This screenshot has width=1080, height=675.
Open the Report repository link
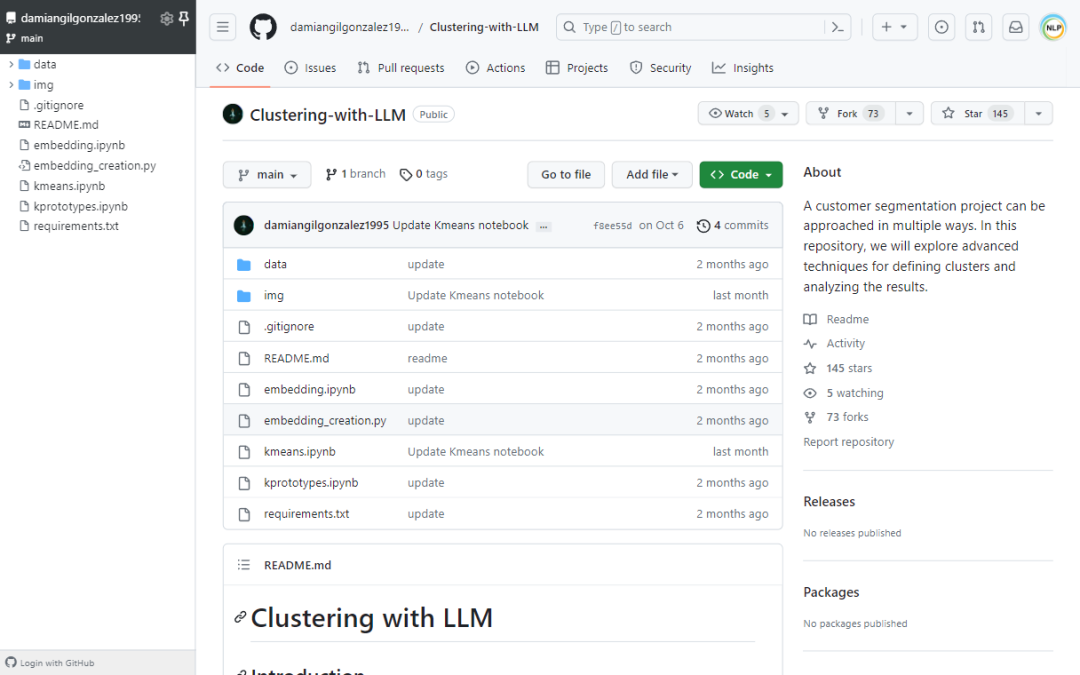point(848,441)
